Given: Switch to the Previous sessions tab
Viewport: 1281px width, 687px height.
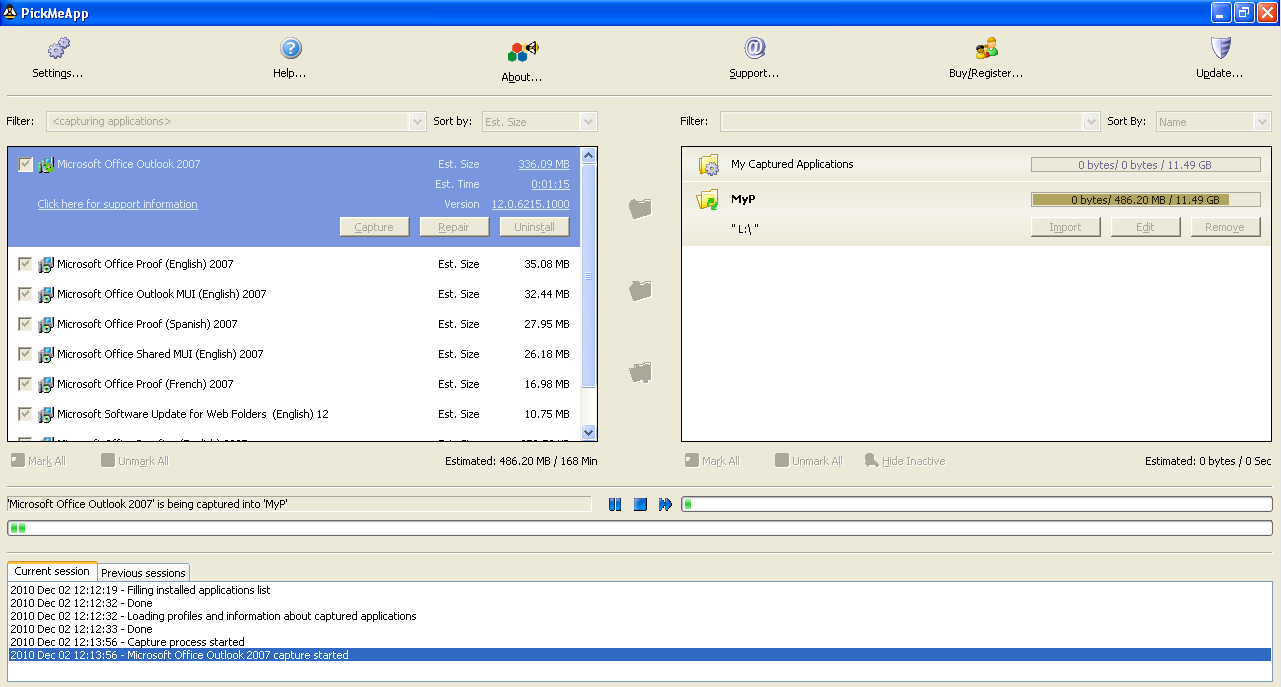Looking at the screenshot, I should point(143,573).
